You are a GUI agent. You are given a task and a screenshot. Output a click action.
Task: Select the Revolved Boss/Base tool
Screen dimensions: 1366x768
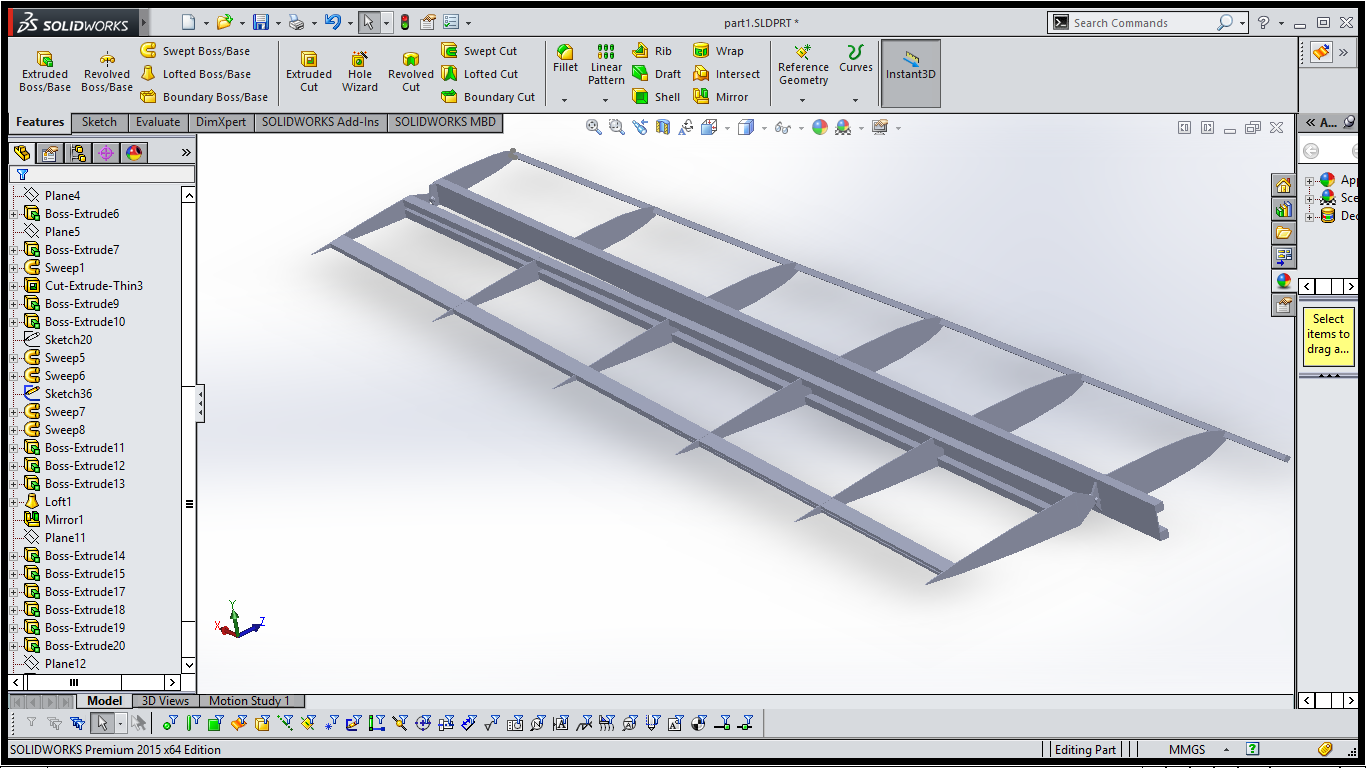click(x=107, y=72)
